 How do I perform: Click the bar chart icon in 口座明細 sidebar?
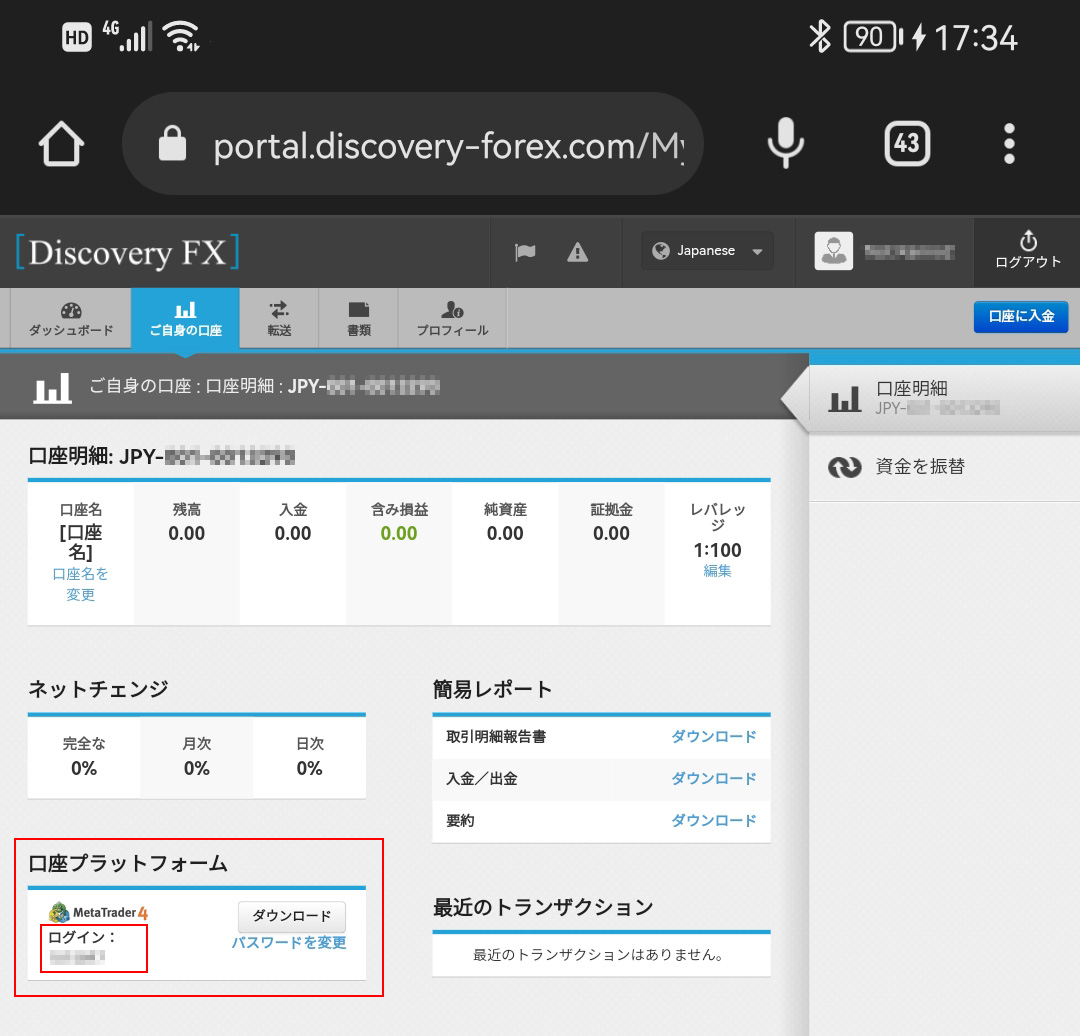tap(844, 398)
